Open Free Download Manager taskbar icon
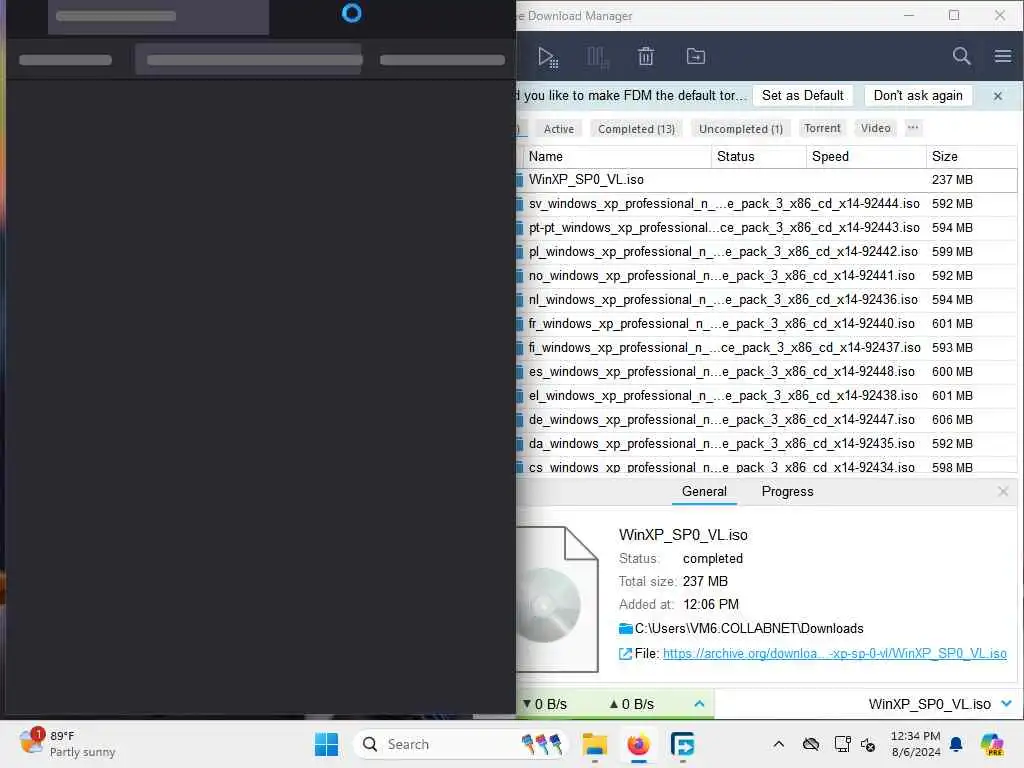The image size is (1024, 768). [x=682, y=744]
